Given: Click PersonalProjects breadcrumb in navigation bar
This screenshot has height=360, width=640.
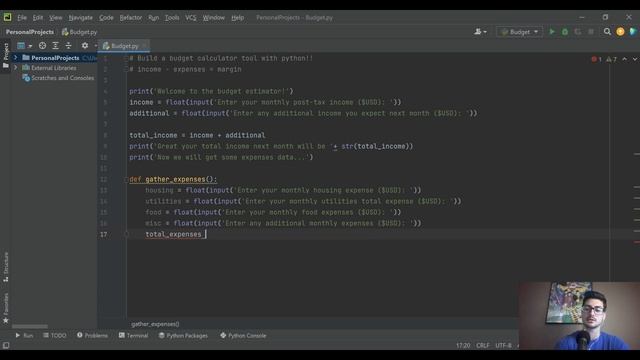Looking at the screenshot, I should [x=30, y=32].
